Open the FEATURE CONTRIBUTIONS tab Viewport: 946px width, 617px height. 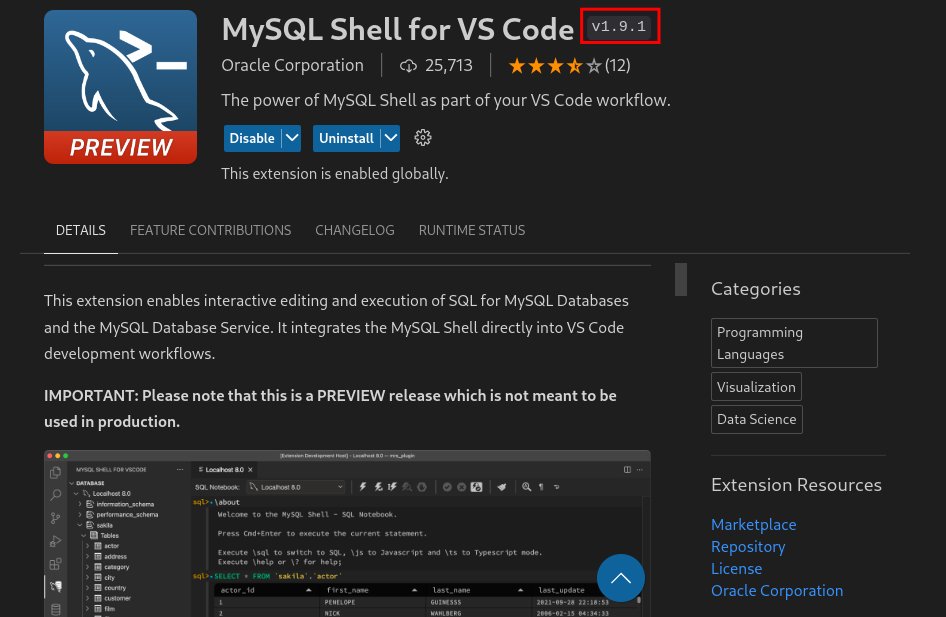pos(211,230)
